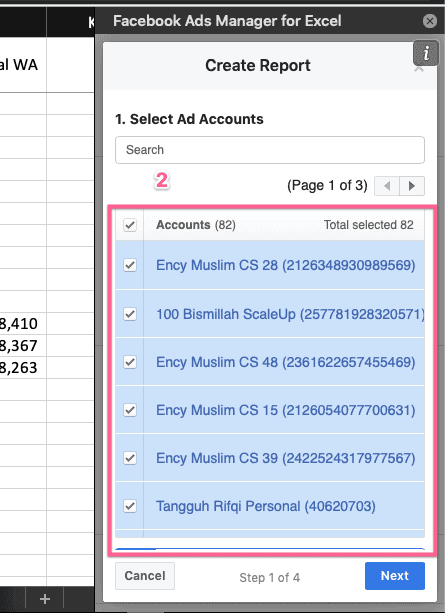This screenshot has height=613, width=445.
Task: Uncheck the Ency Muslim CS 39 account checkbox
Action: tap(130, 458)
